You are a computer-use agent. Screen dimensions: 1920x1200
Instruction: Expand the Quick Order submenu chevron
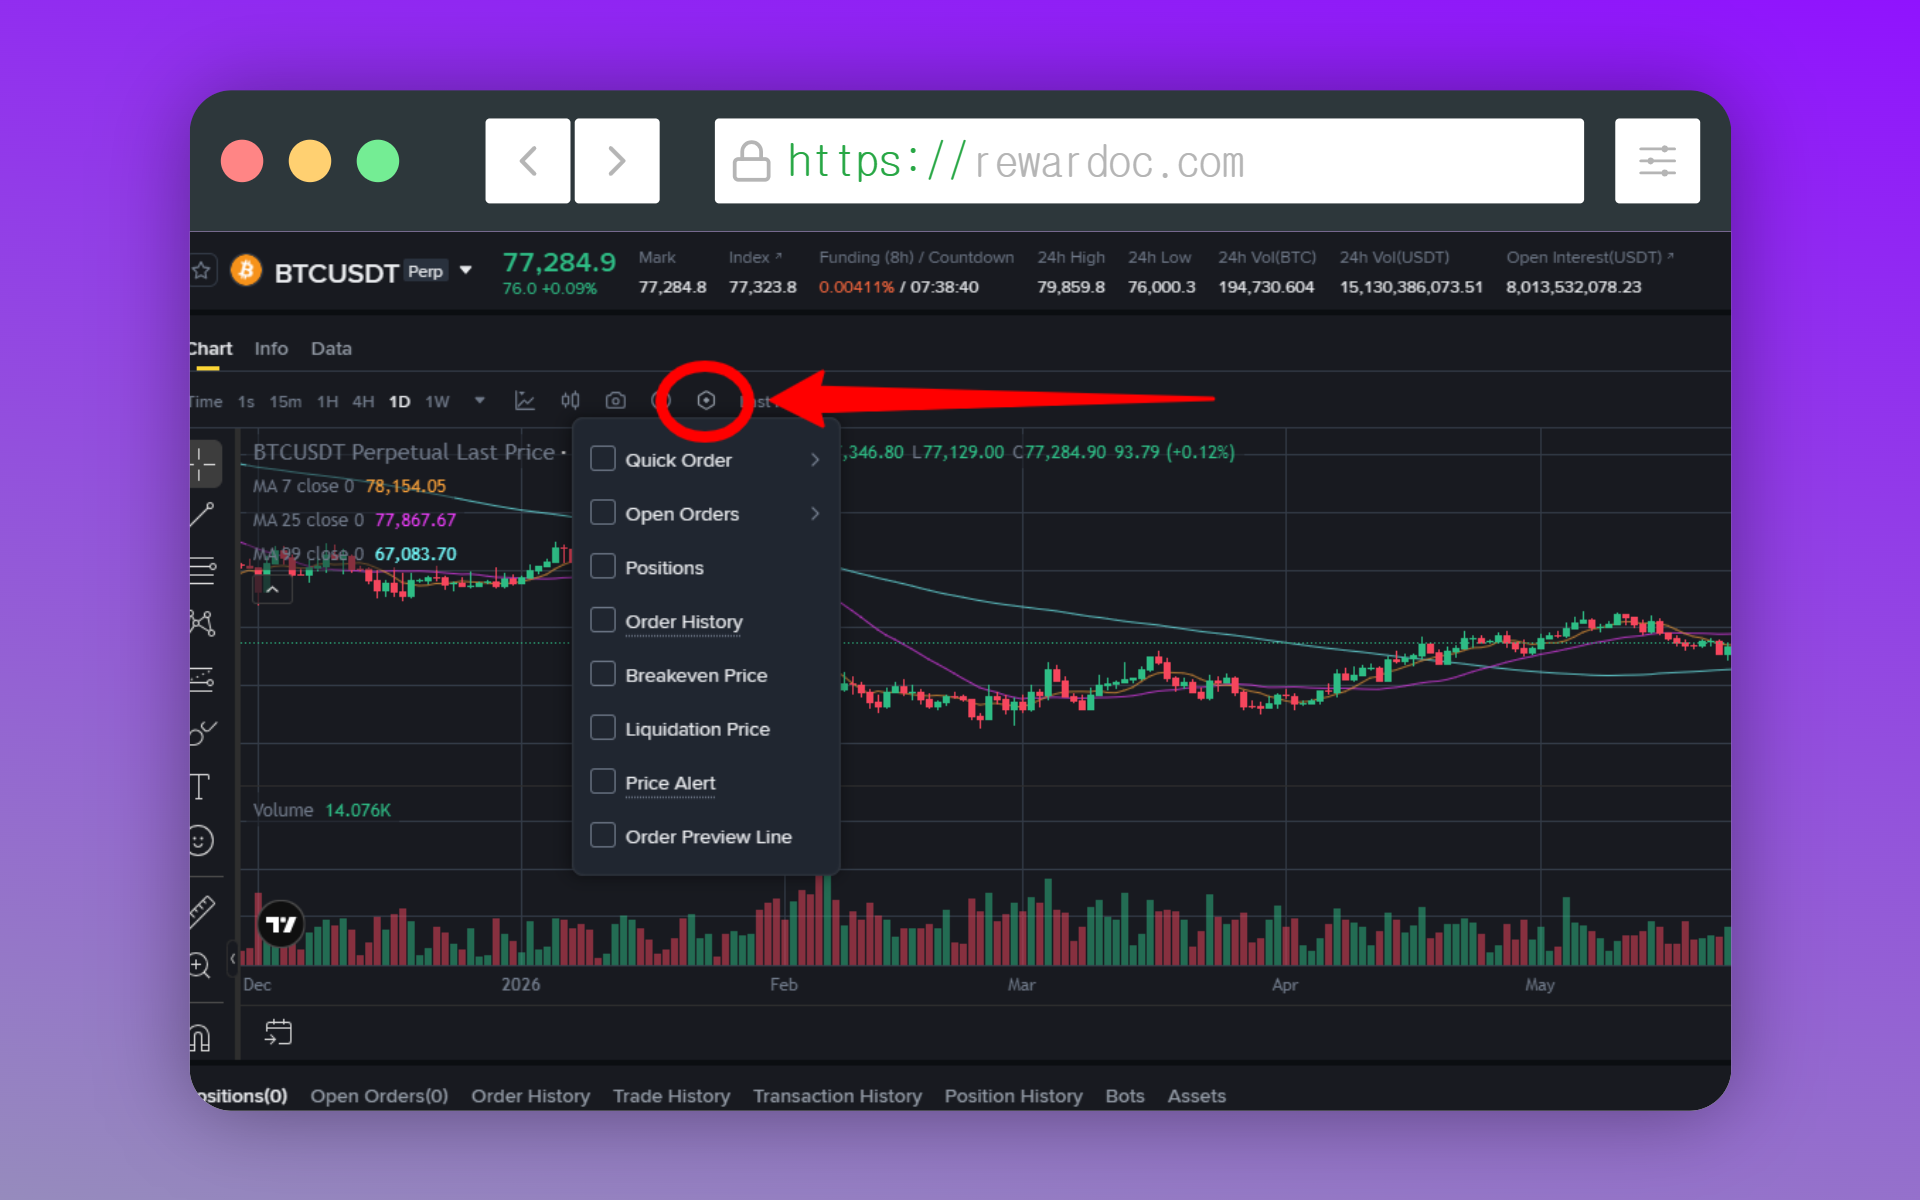tap(815, 460)
